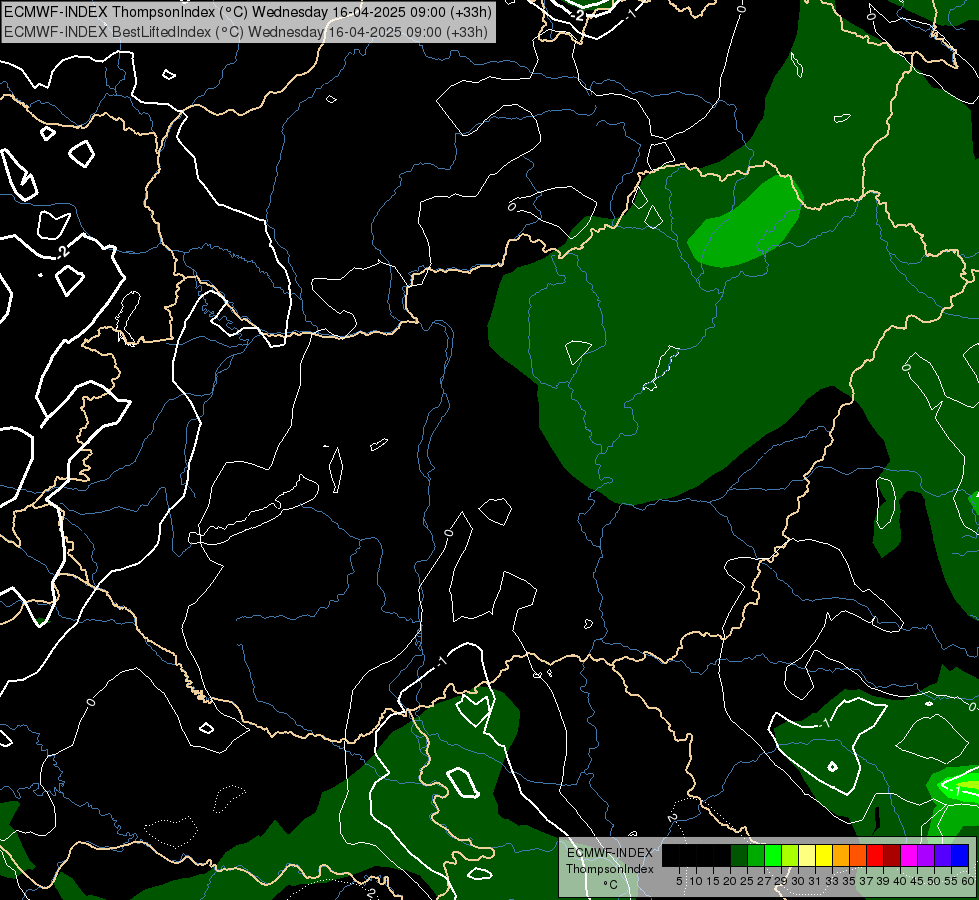Click the legend tick label 25
This screenshot has height=900, width=979.
pyautogui.click(x=747, y=881)
